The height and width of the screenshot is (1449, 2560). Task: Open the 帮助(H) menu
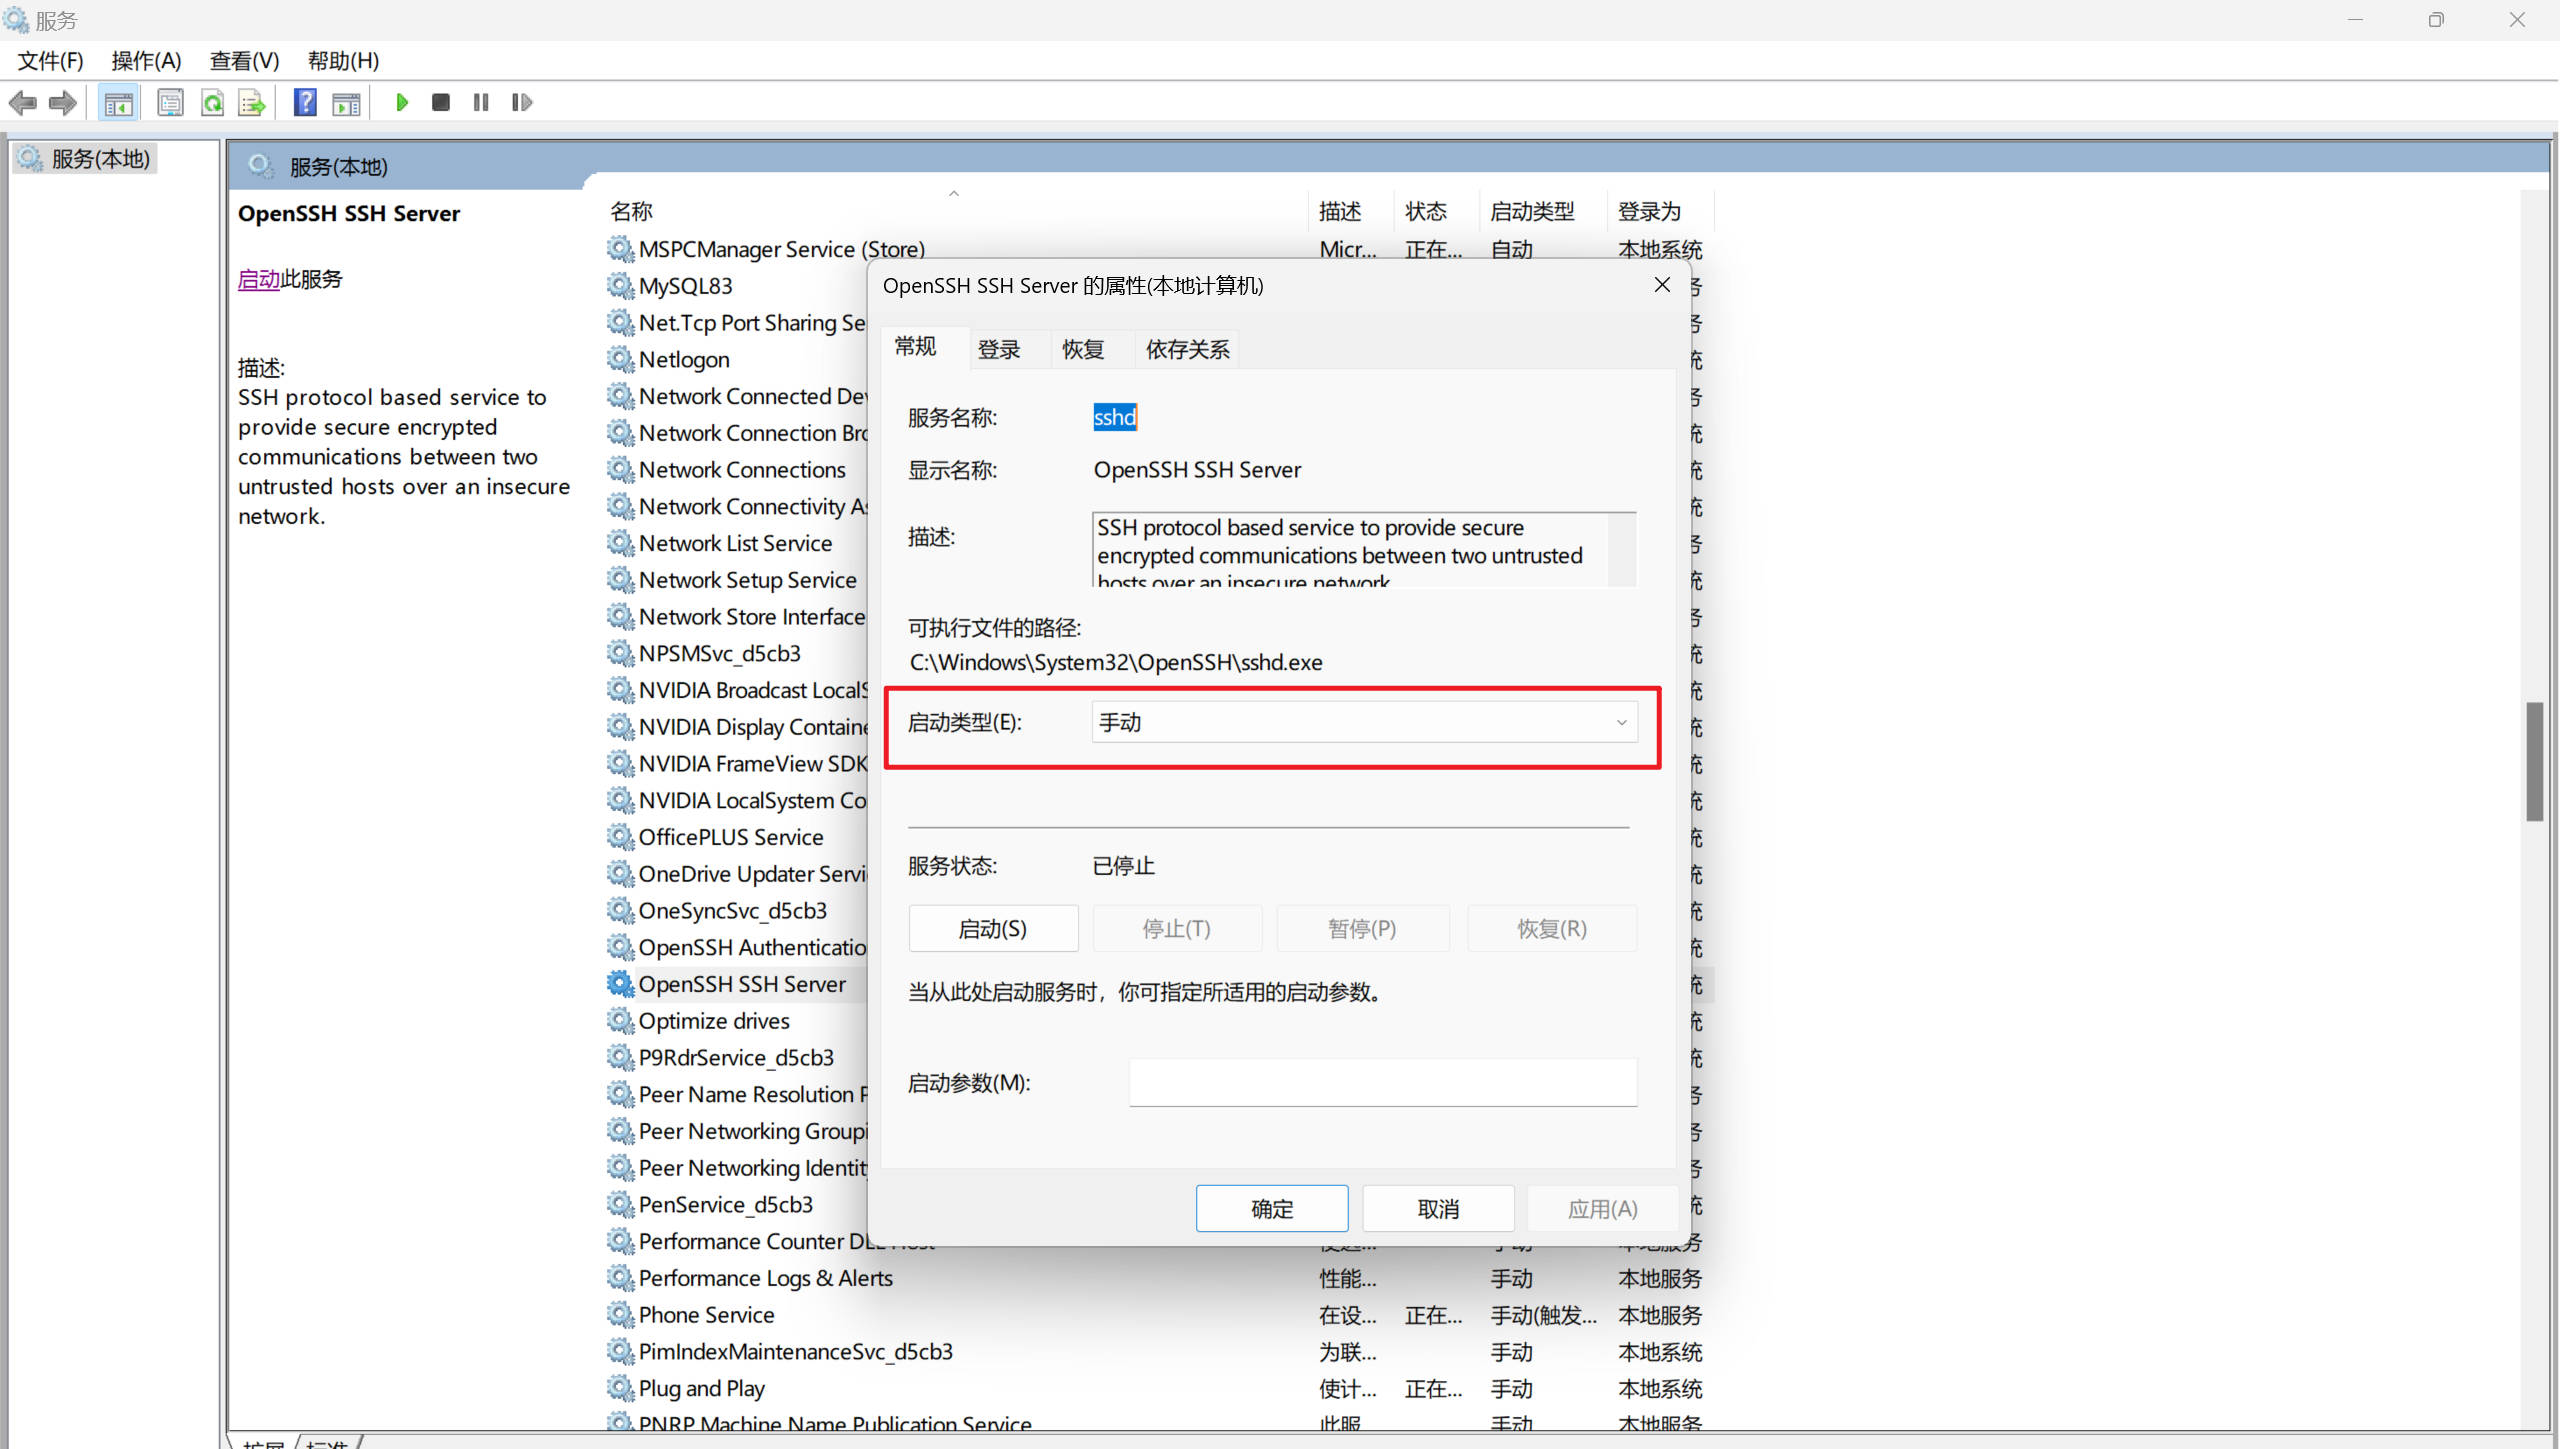click(343, 60)
